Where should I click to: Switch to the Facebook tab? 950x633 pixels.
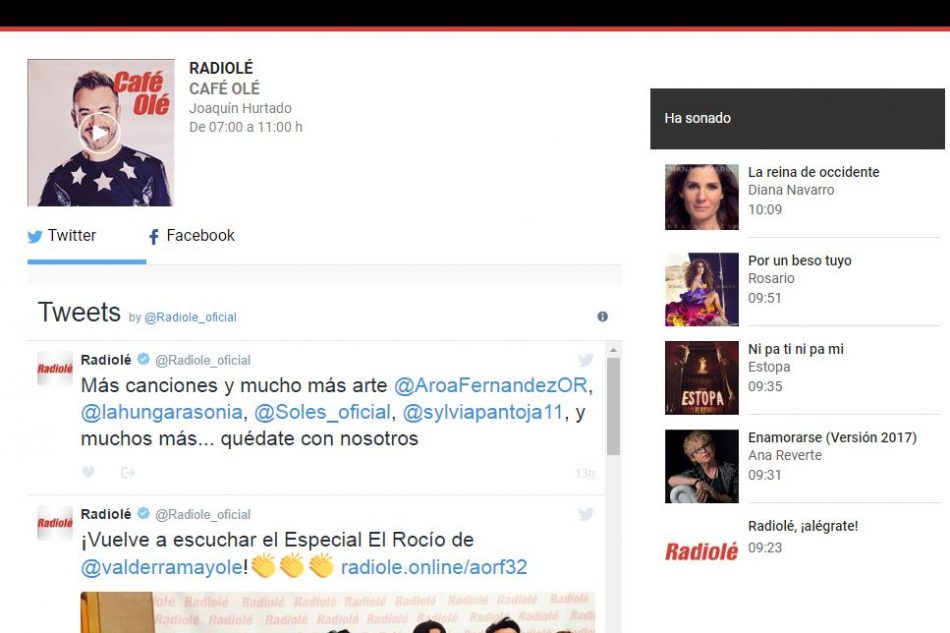point(191,236)
